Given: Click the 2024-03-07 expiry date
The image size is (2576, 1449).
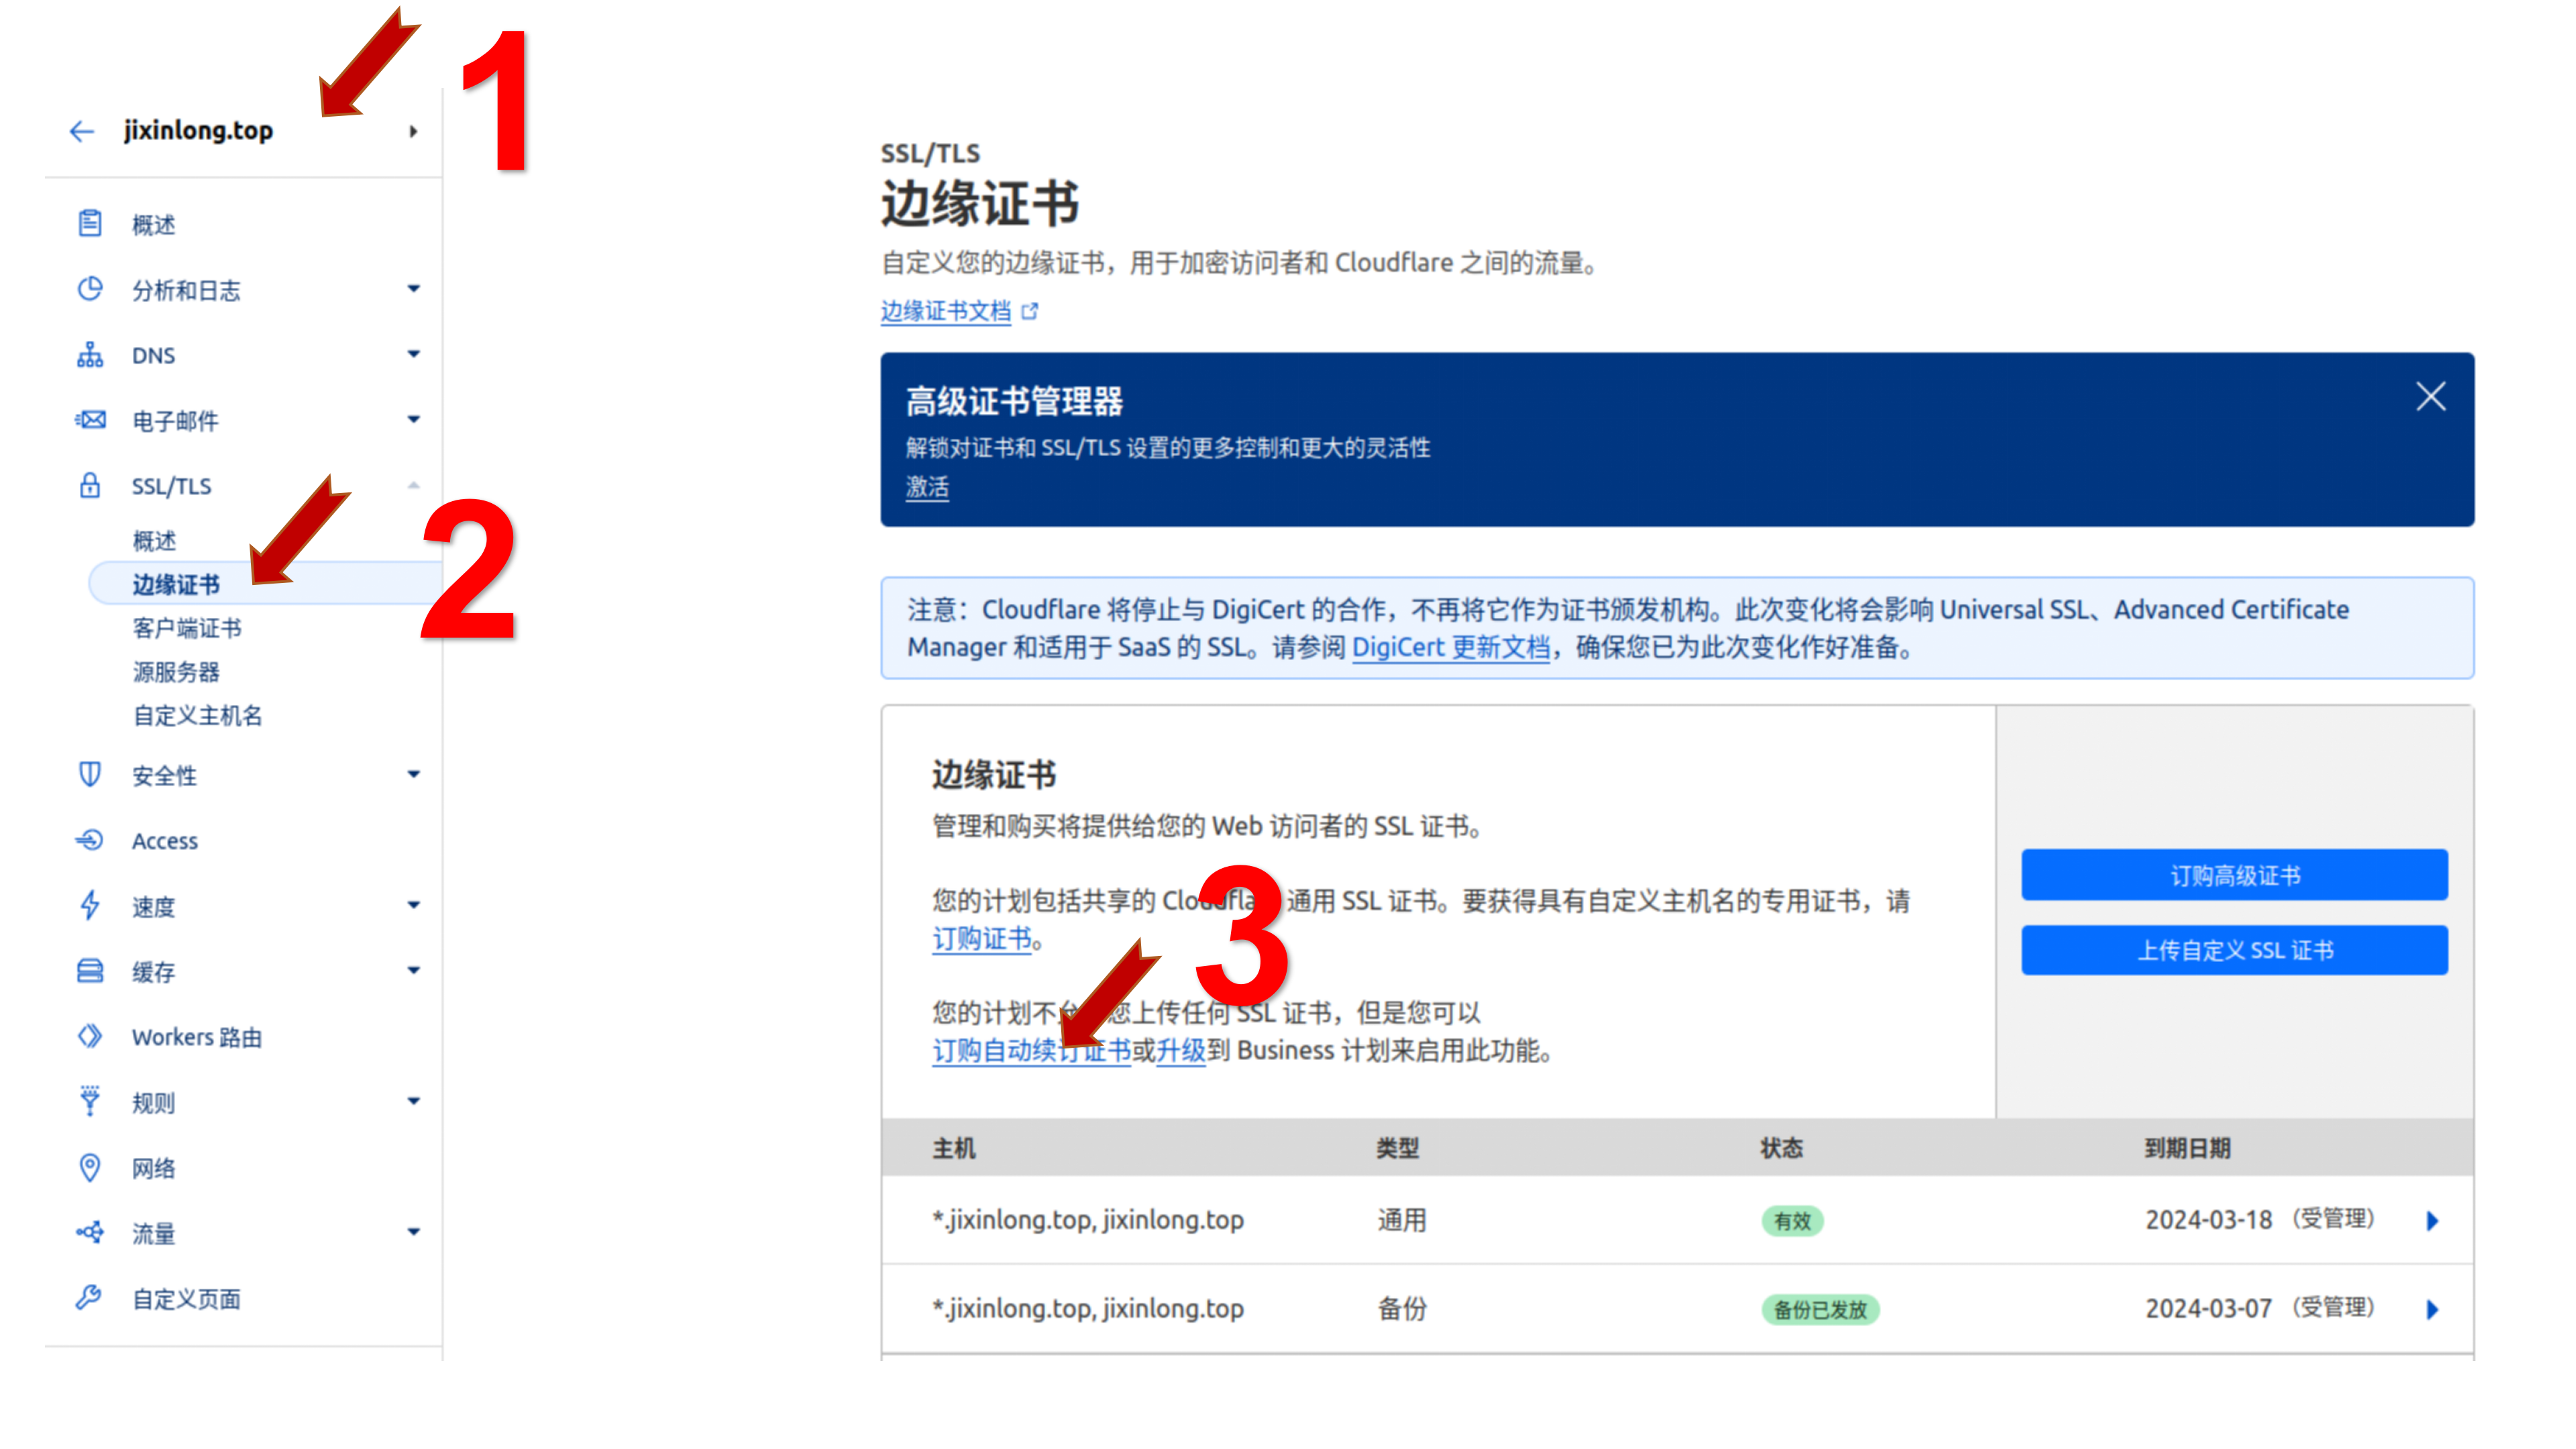Looking at the screenshot, I should (x=2209, y=1309).
